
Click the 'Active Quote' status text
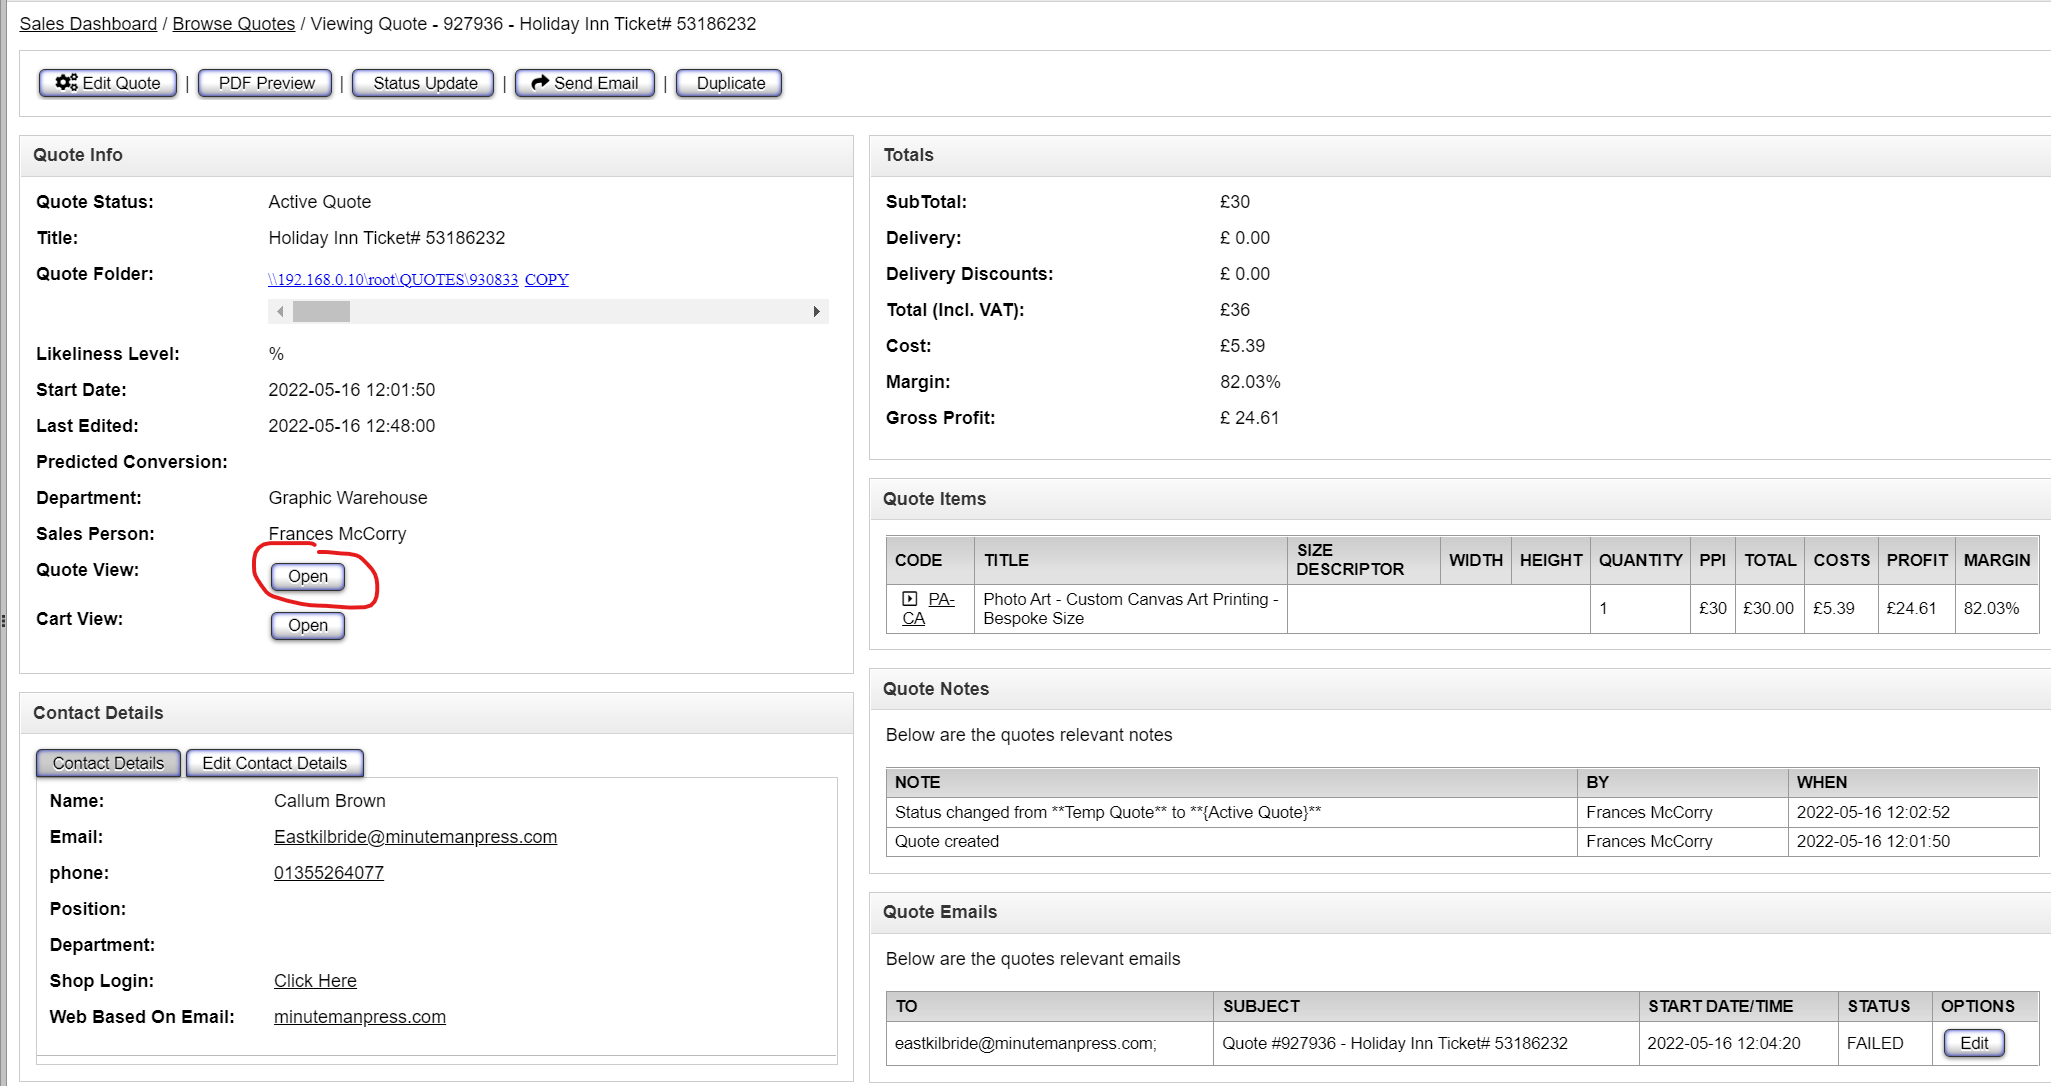point(320,202)
